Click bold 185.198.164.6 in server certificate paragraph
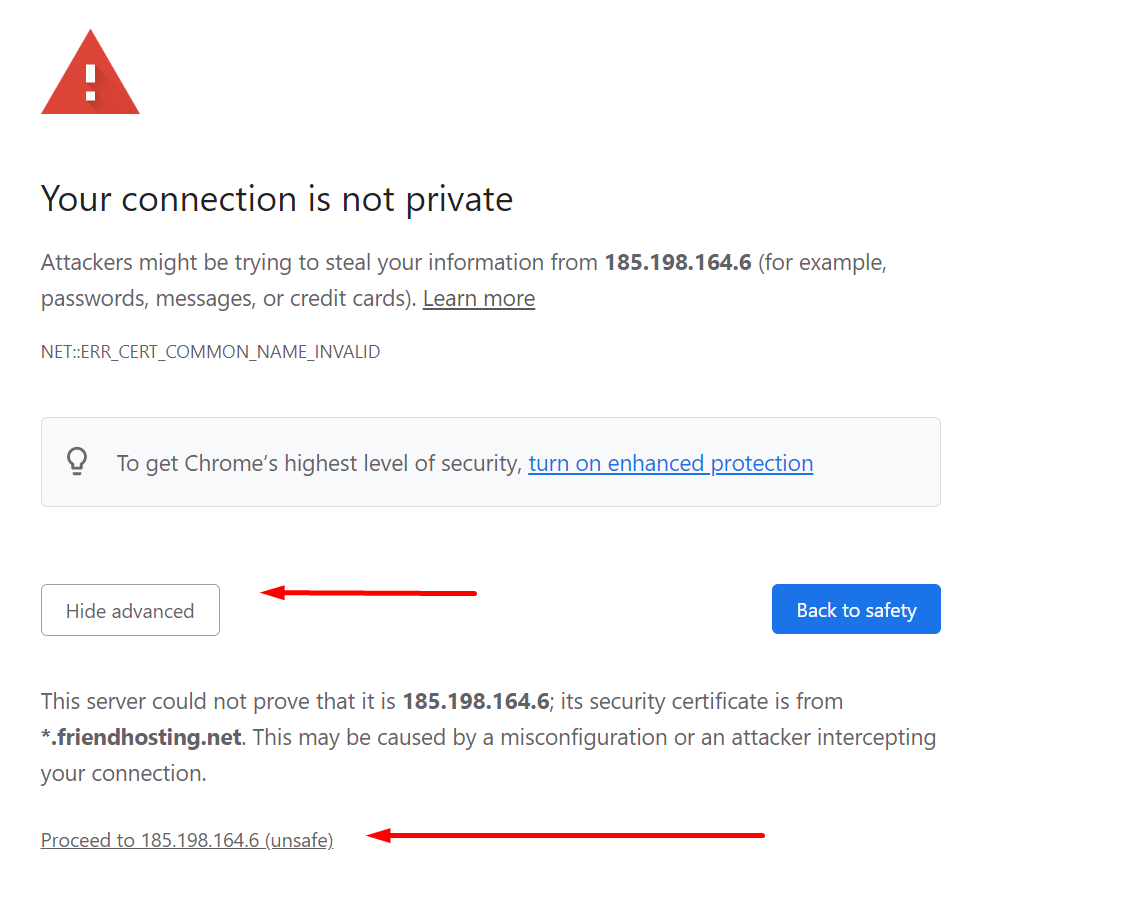This screenshot has width=1145, height=900. click(476, 701)
